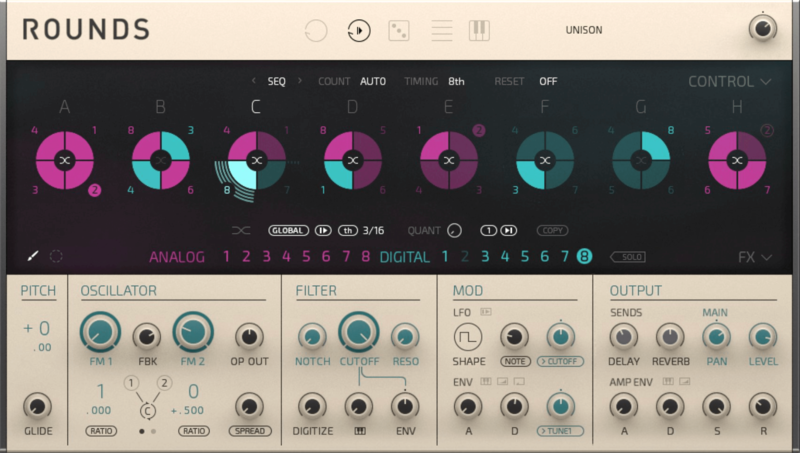Image resolution: width=800 pixels, height=453 pixels.
Task: Click block letter F
Action: coord(544,107)
